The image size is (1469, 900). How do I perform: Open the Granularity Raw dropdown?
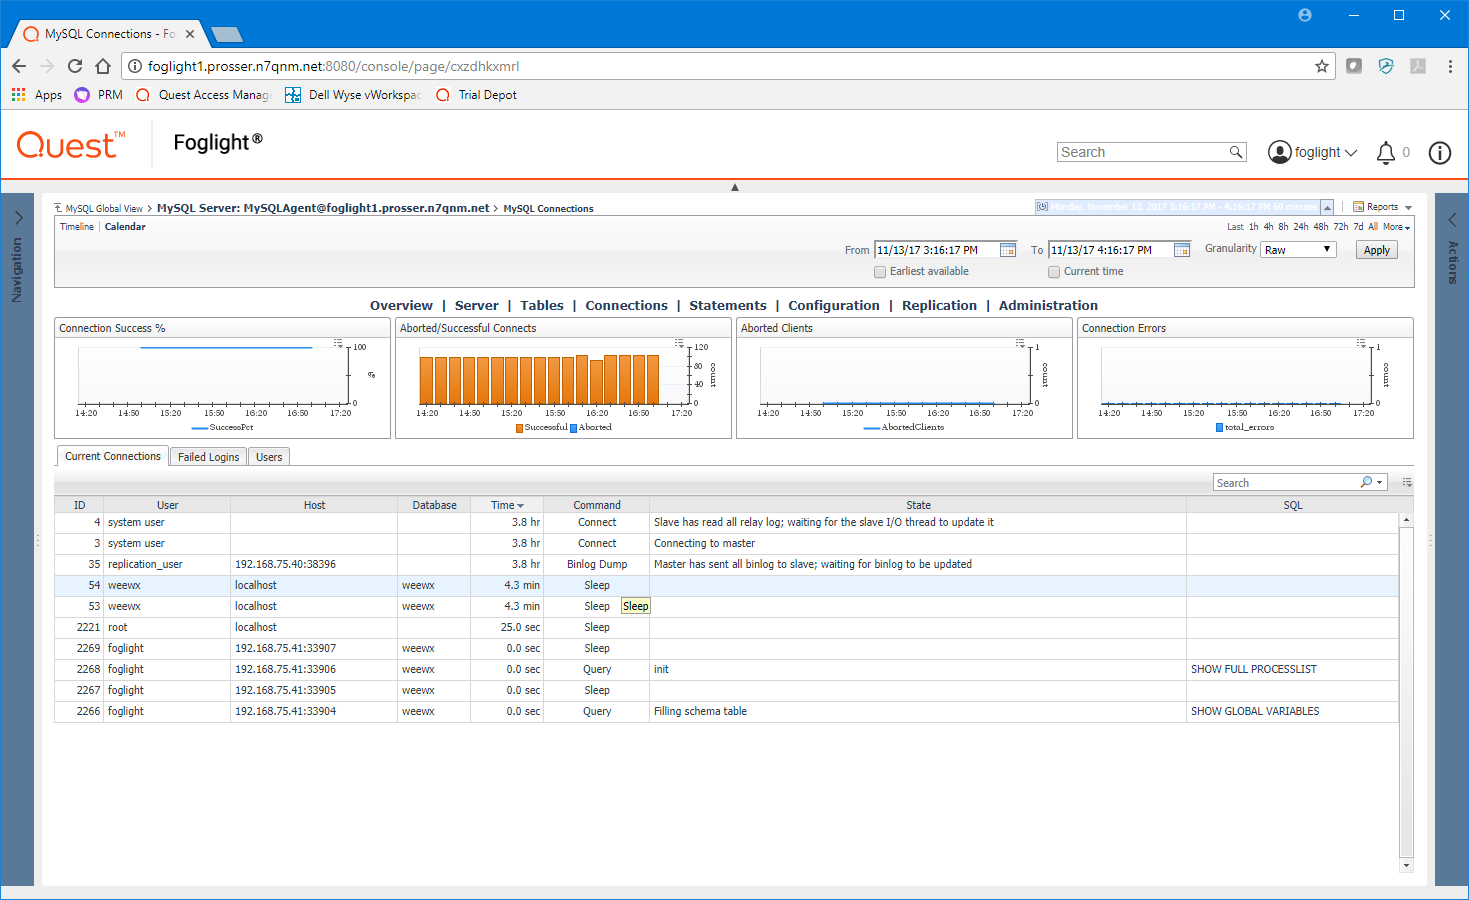click(x=1298, y=250)
